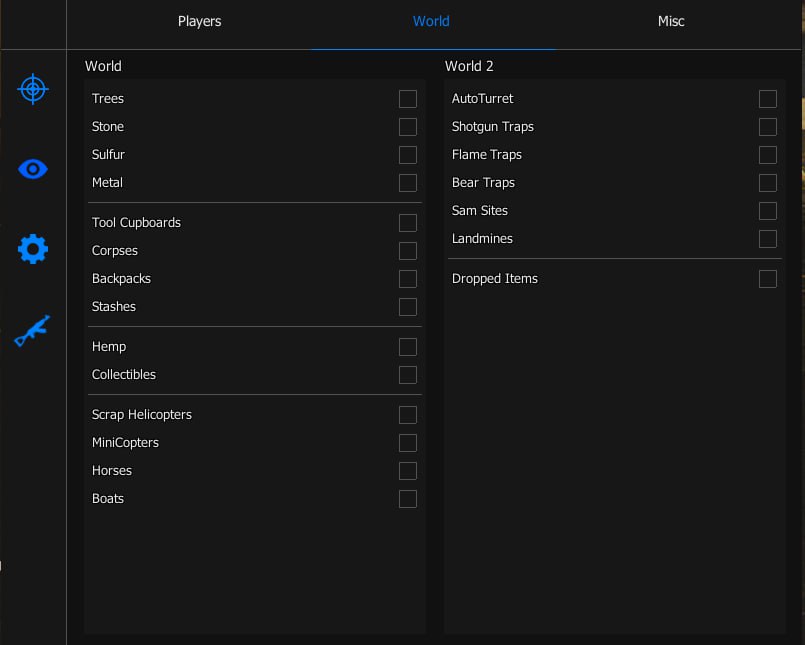The height and width of the screenshot is (645, 805).
Task: Click the "Dropped Items" label text
Action: click(x=494, y=279)
